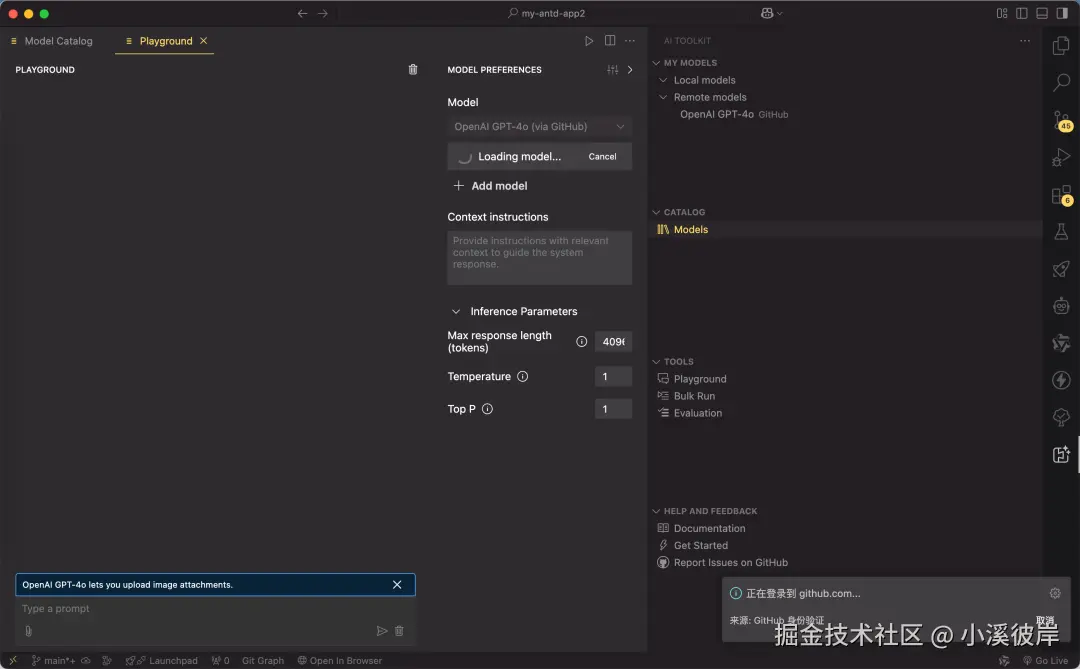Open notification settings gear icon

click(x=1055, y=593)
